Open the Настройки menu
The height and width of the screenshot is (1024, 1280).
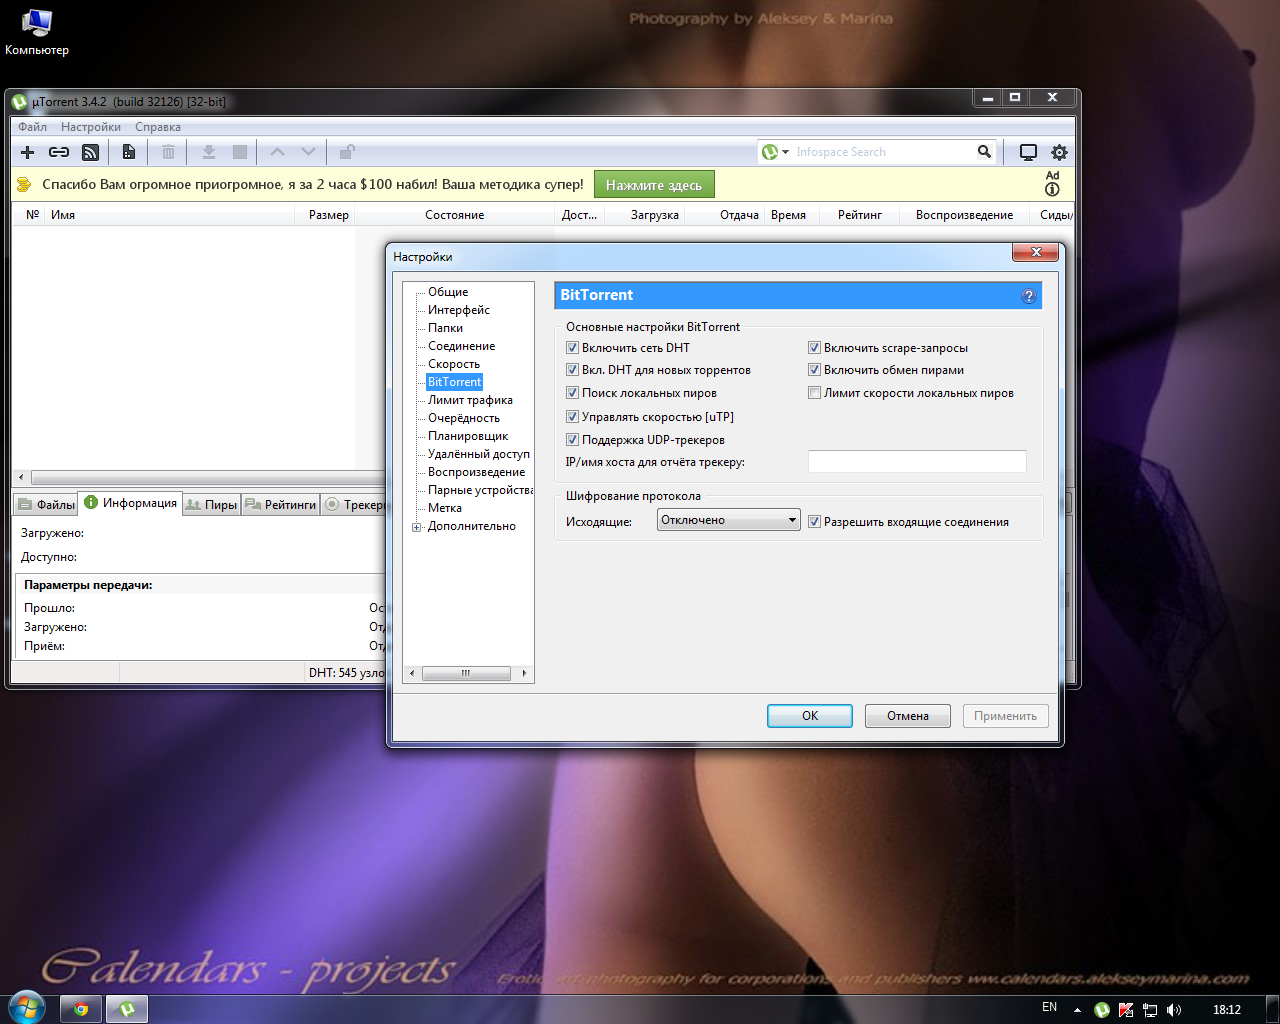click(91, 127)
